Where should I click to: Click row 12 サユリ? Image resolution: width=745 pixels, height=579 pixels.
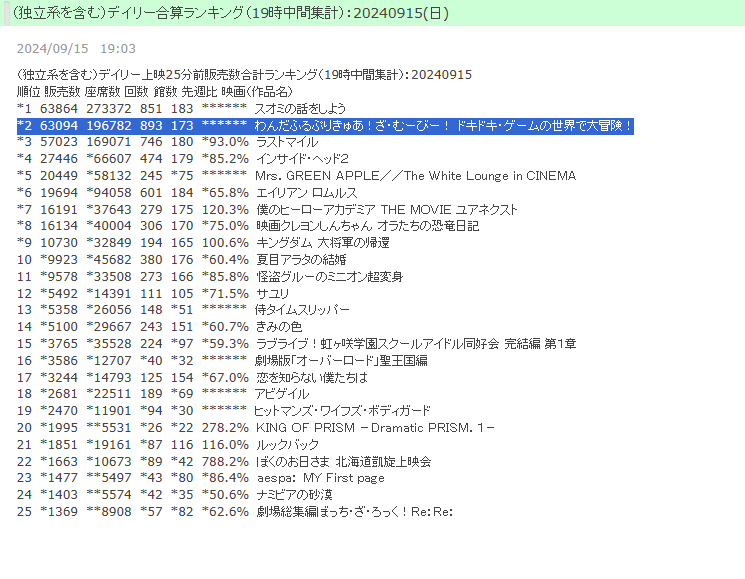pos(153,294)
